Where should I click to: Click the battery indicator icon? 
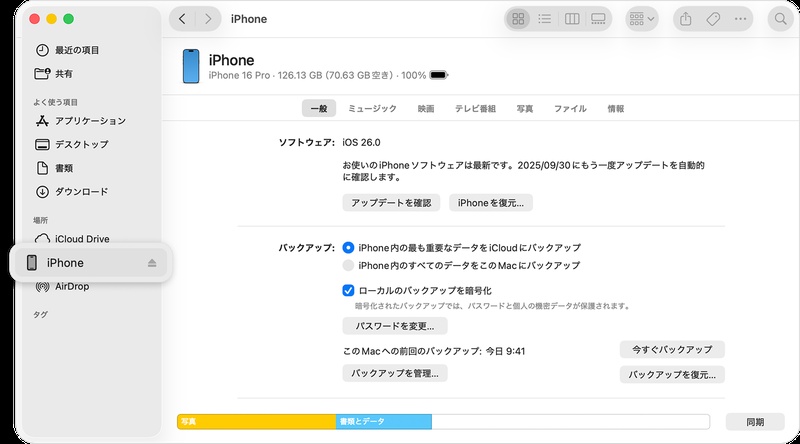coord(438,76)
